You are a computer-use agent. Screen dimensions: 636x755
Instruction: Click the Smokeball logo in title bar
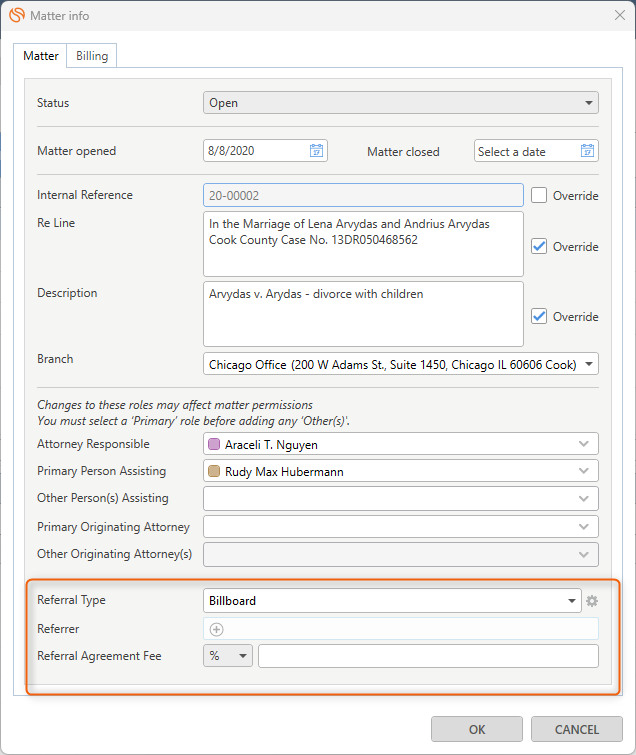16,16
